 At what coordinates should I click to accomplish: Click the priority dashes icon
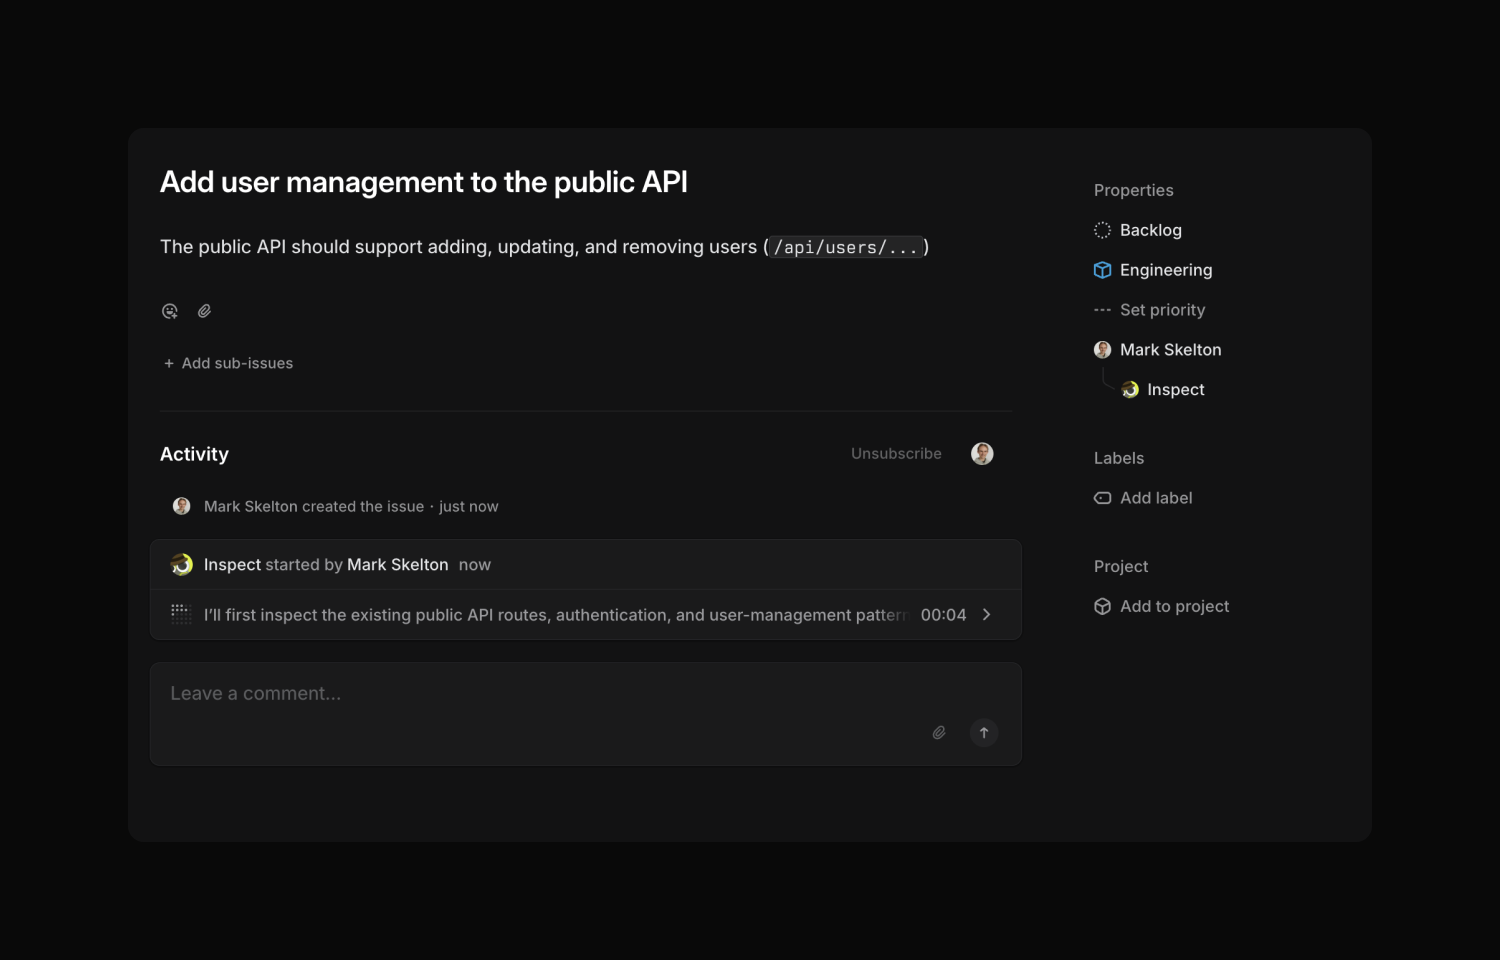coord(1102,310)
